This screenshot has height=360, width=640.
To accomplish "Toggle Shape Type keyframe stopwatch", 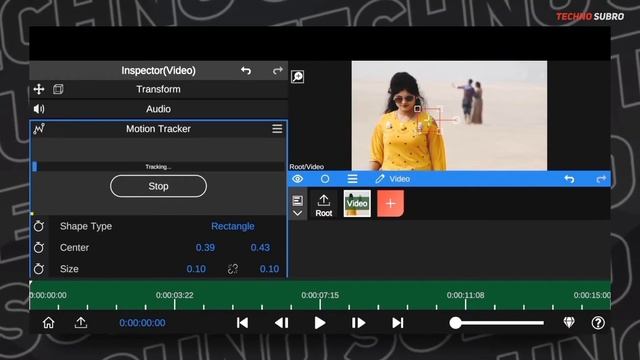I will point(39,226).
